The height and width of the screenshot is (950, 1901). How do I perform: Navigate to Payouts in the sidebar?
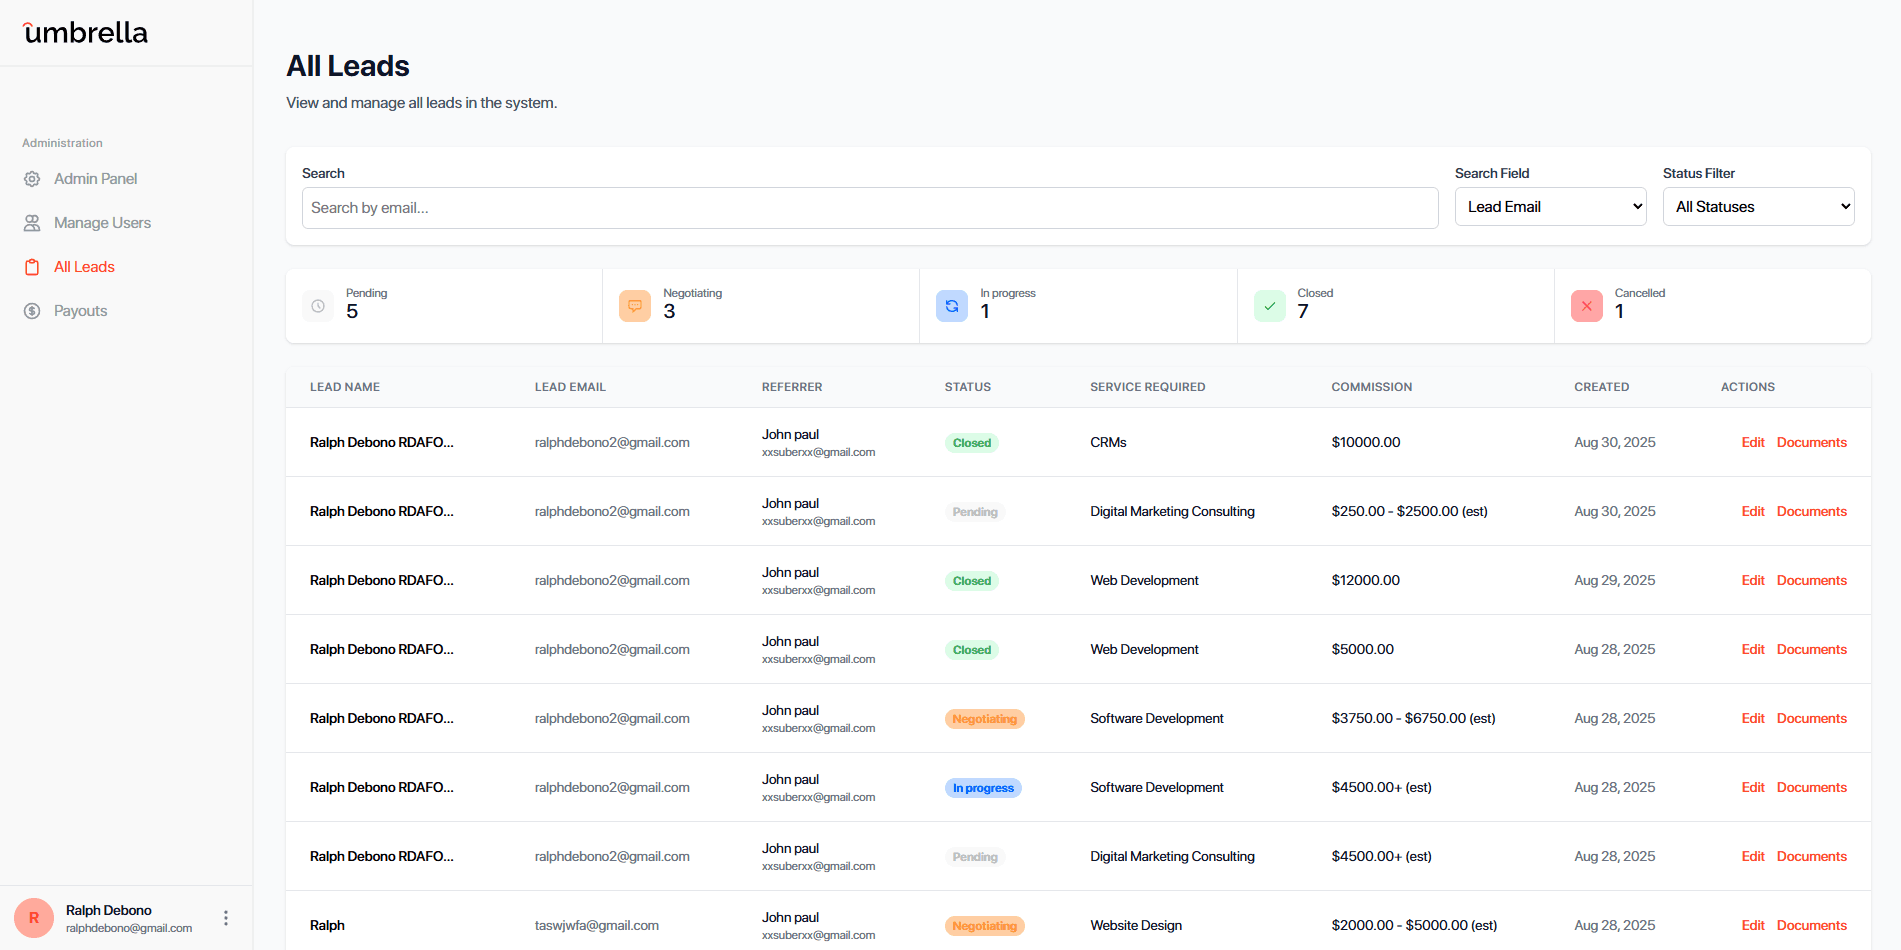pyautogui.click(x=80, y=310)
